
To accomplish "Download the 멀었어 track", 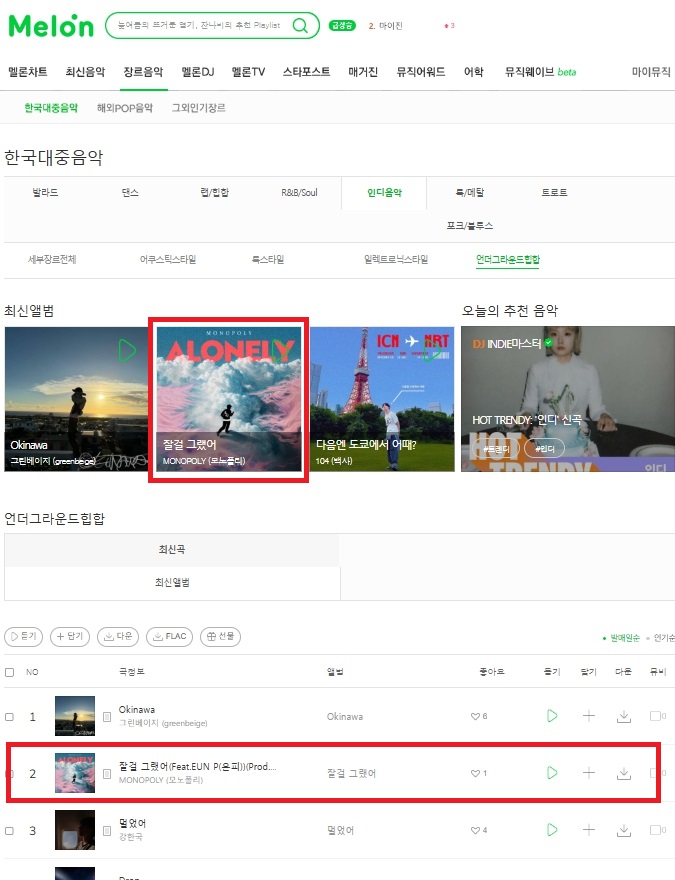I will (624, 830).
